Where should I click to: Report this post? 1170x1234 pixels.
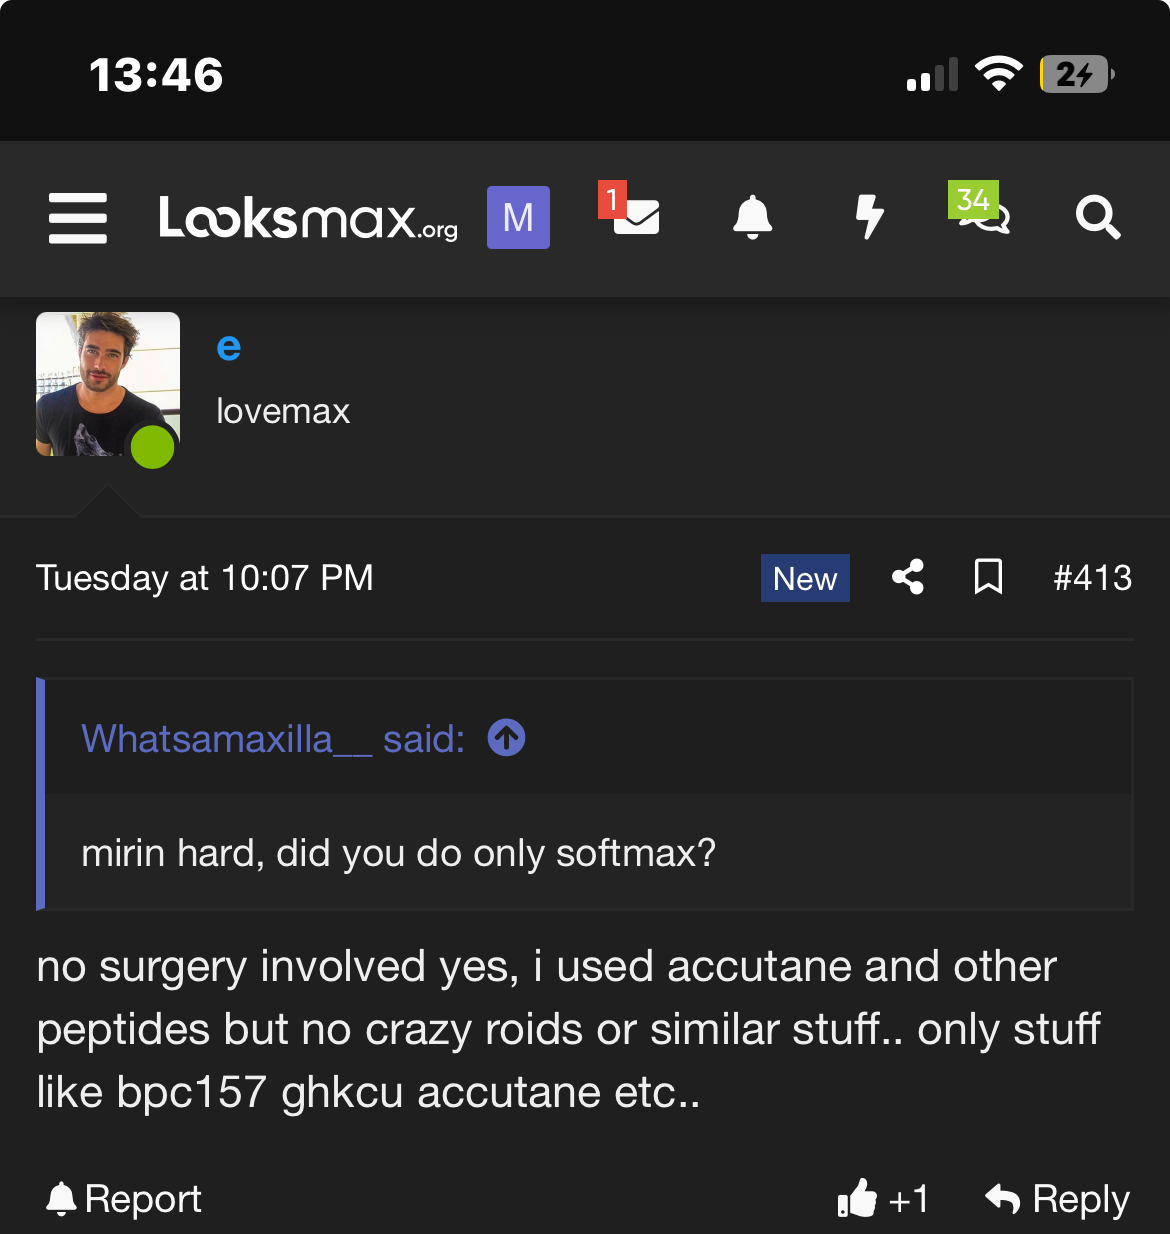pos(124,1198)
